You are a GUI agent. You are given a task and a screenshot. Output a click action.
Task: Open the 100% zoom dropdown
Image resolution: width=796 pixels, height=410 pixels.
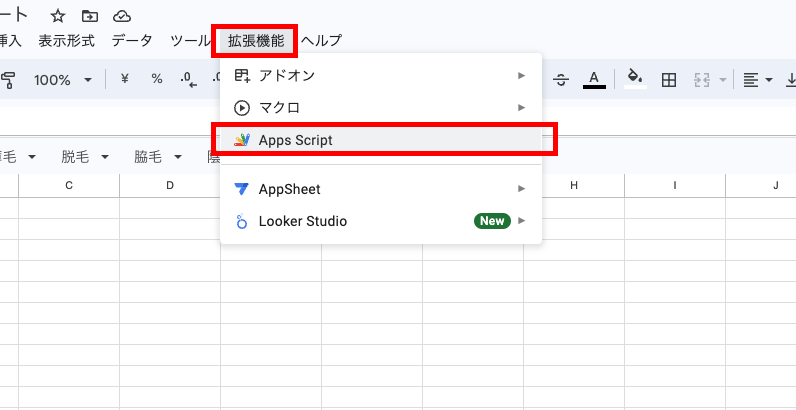(63, 80)
